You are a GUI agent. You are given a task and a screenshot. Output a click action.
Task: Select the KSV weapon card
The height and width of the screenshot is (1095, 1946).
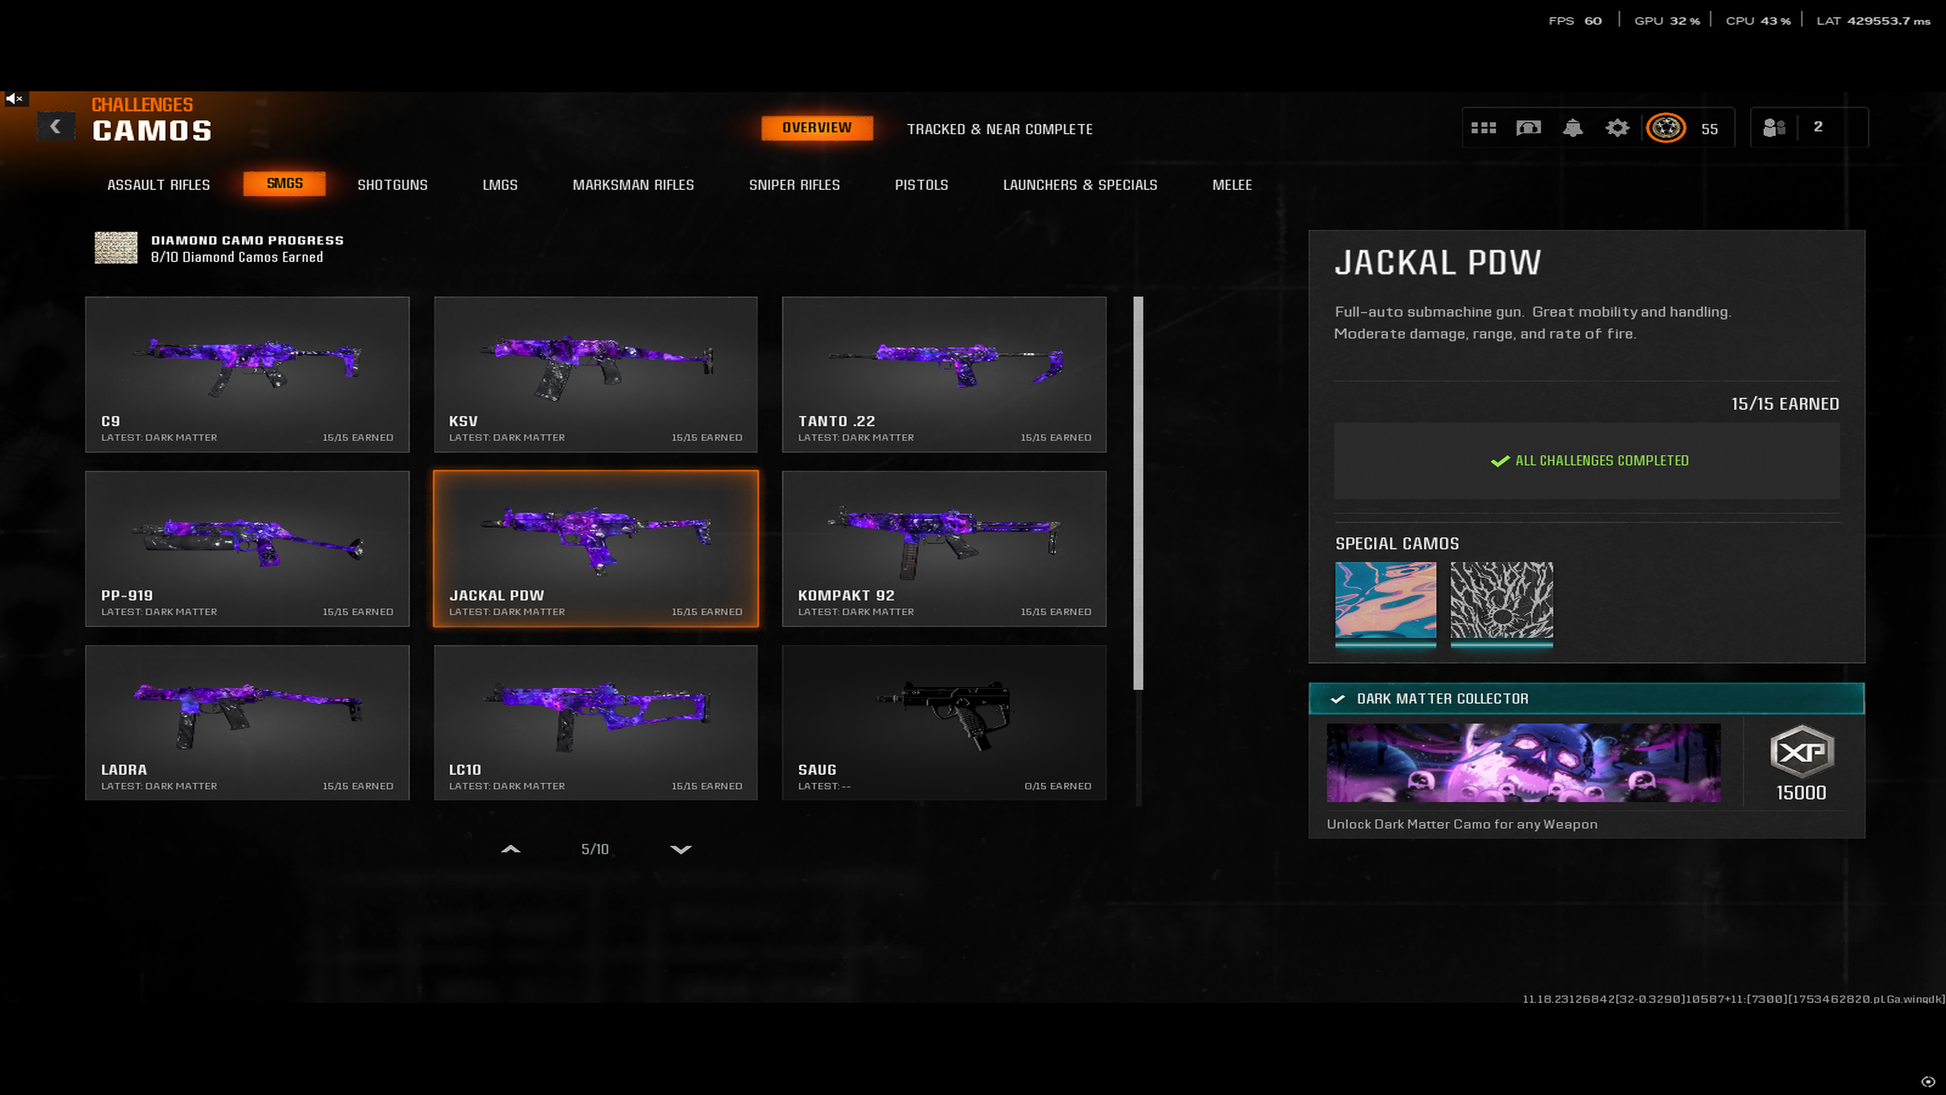click(x=596, y=374)
